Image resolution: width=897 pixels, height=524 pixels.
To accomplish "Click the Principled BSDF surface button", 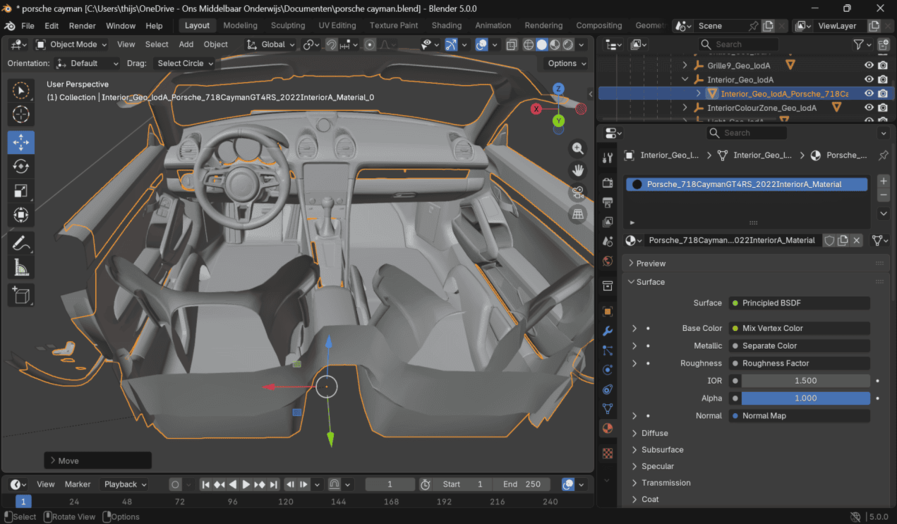I will (x=800, y=303).
